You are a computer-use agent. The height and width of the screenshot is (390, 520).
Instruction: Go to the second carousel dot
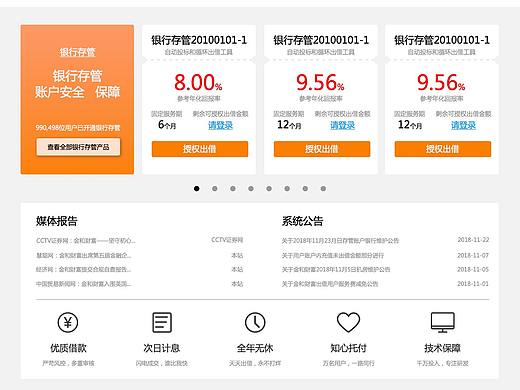(215, 189)
